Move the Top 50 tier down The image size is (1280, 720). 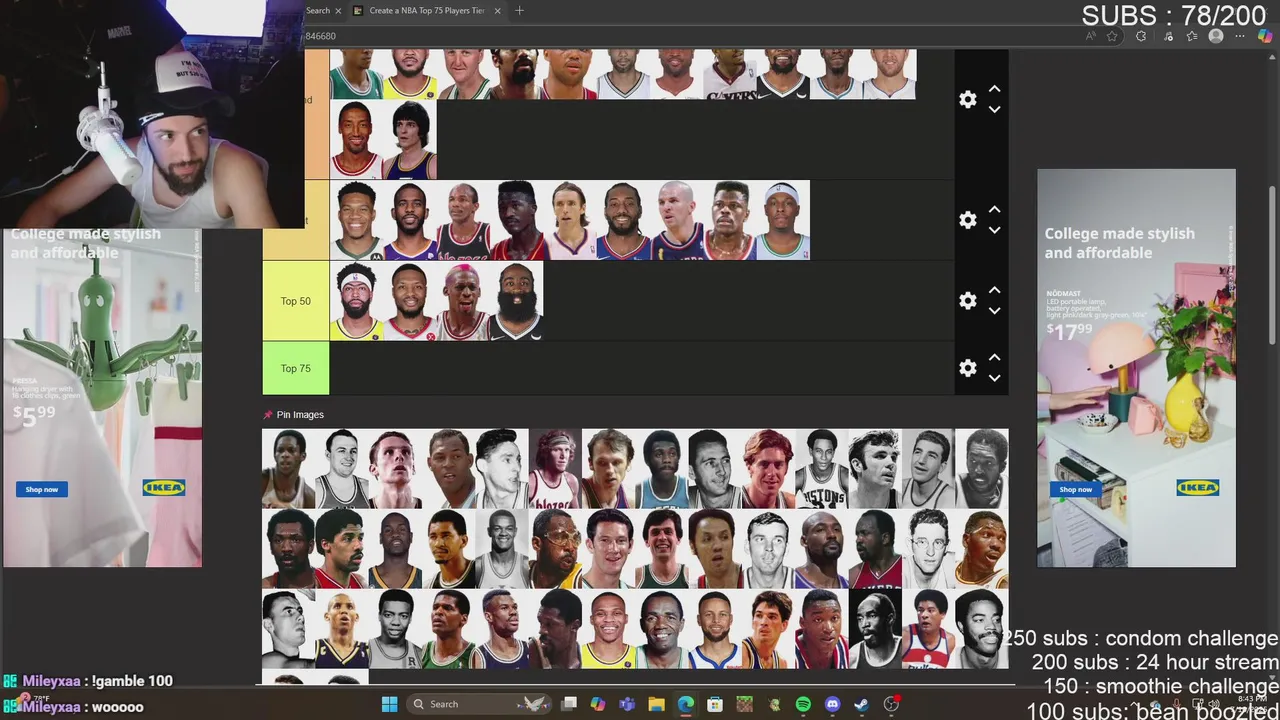tap(994, 311)
